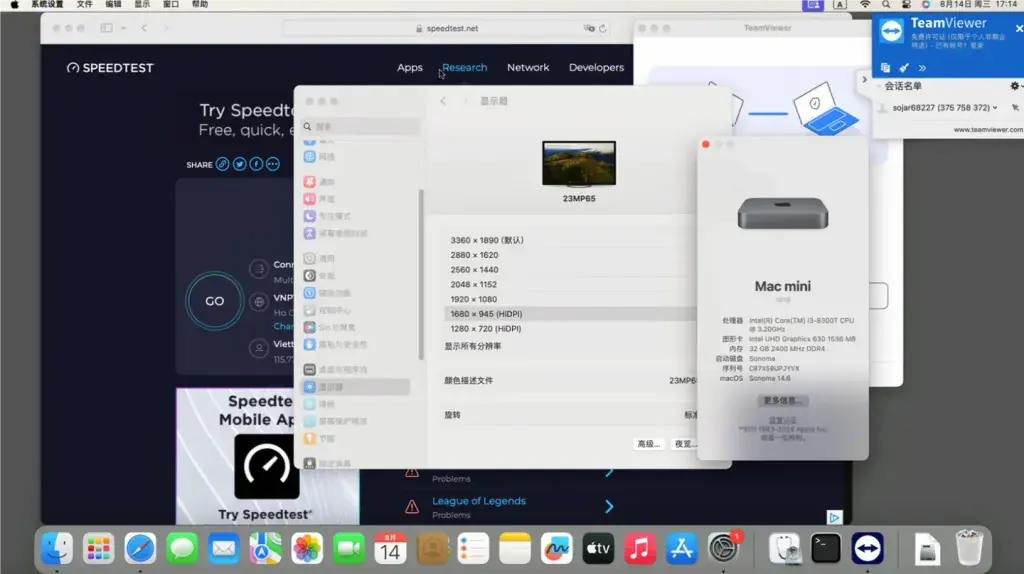This screenshot has height=574, width=1024.
Task: Open the Music app in Dock
Action: click(639, 548)
